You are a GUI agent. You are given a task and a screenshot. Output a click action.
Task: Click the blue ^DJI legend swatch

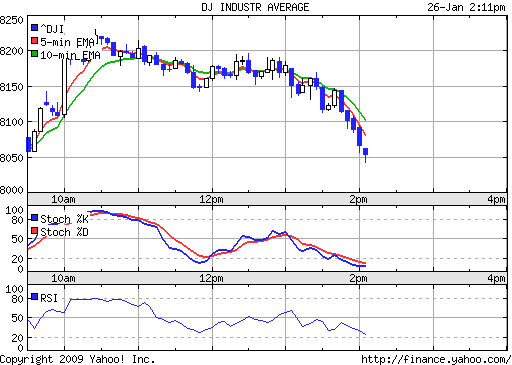[34, 27]
